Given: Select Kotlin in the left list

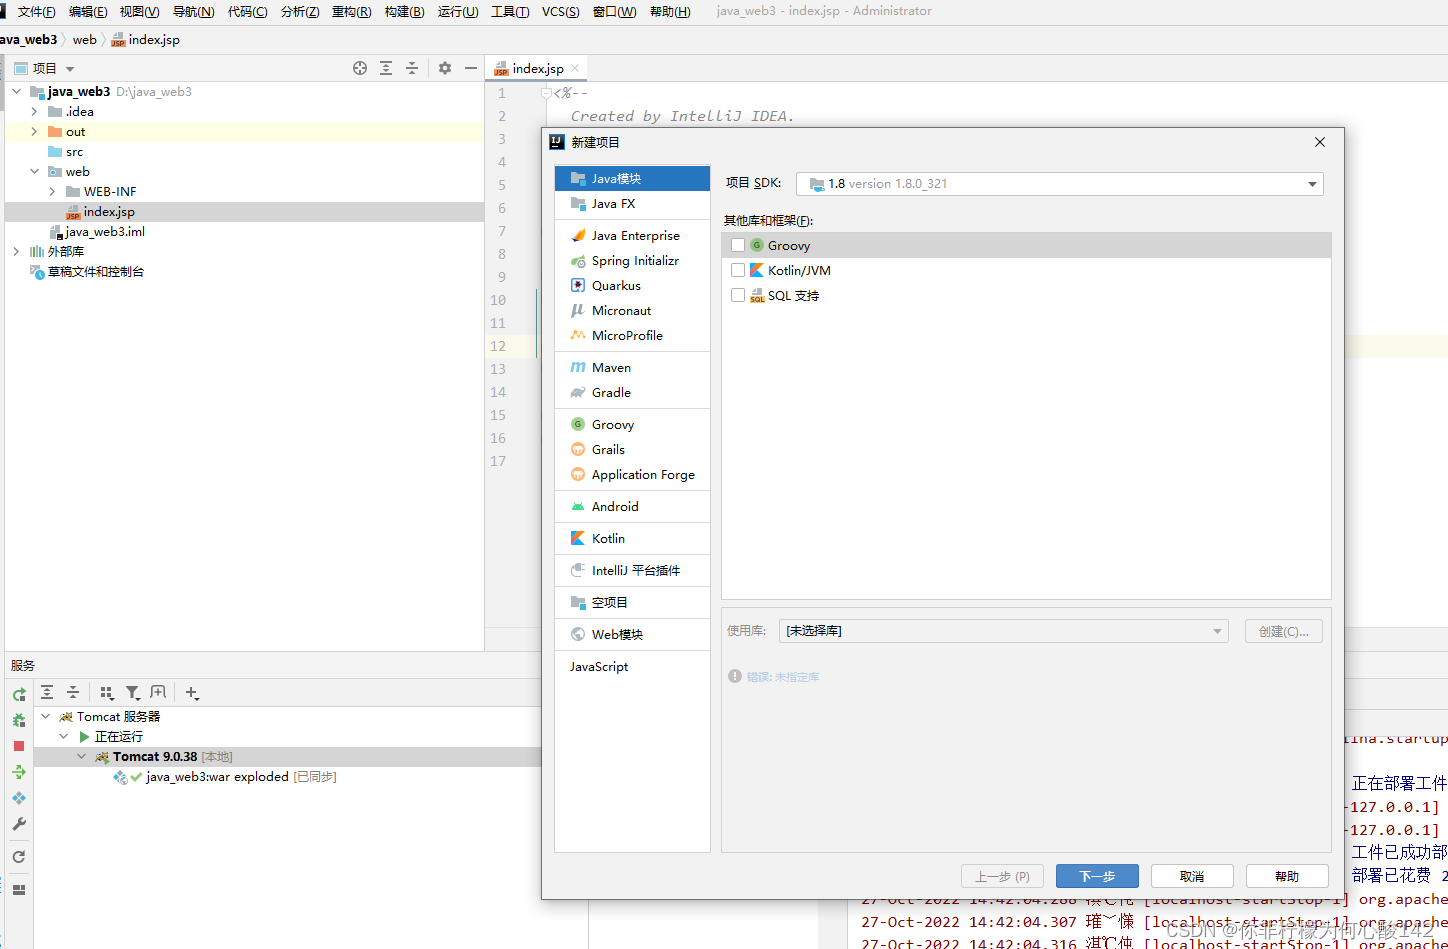Looking at the screenshot, I should coord(632,539).
